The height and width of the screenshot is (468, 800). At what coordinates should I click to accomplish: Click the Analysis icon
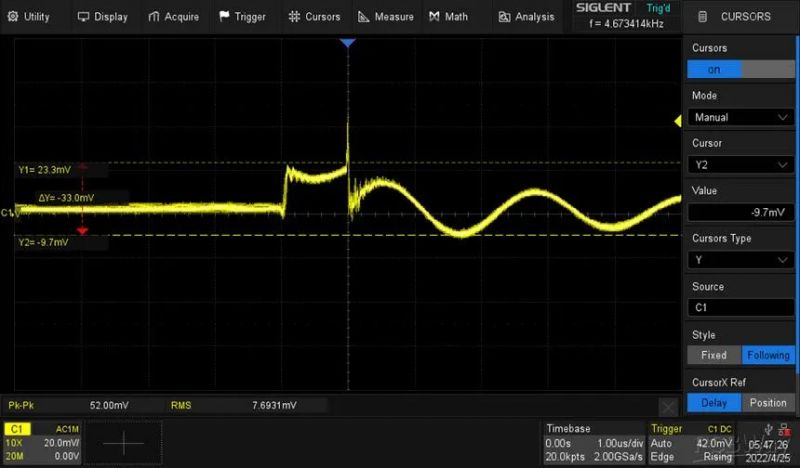[x=504, y=16]
